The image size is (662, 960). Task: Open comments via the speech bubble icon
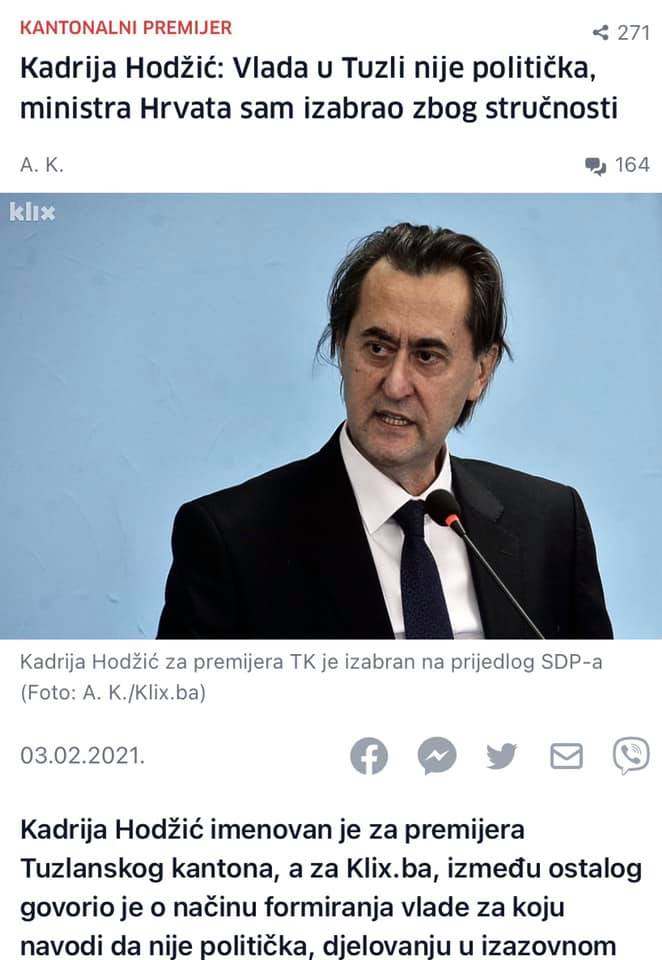(595, 165)
